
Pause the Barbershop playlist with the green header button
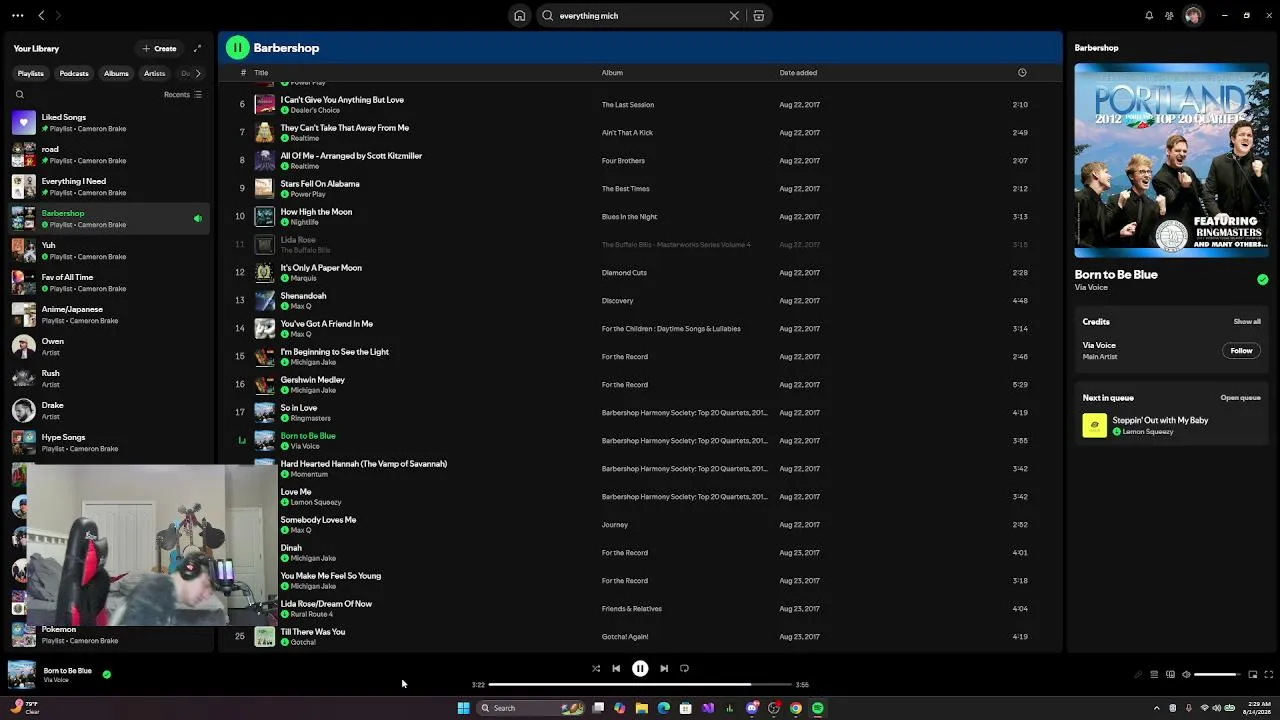pos(237,47)
